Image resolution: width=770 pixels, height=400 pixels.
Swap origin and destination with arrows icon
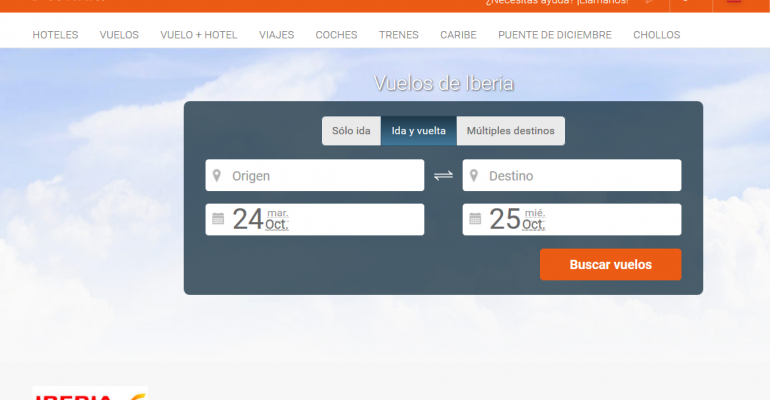(x=443, y=175)
